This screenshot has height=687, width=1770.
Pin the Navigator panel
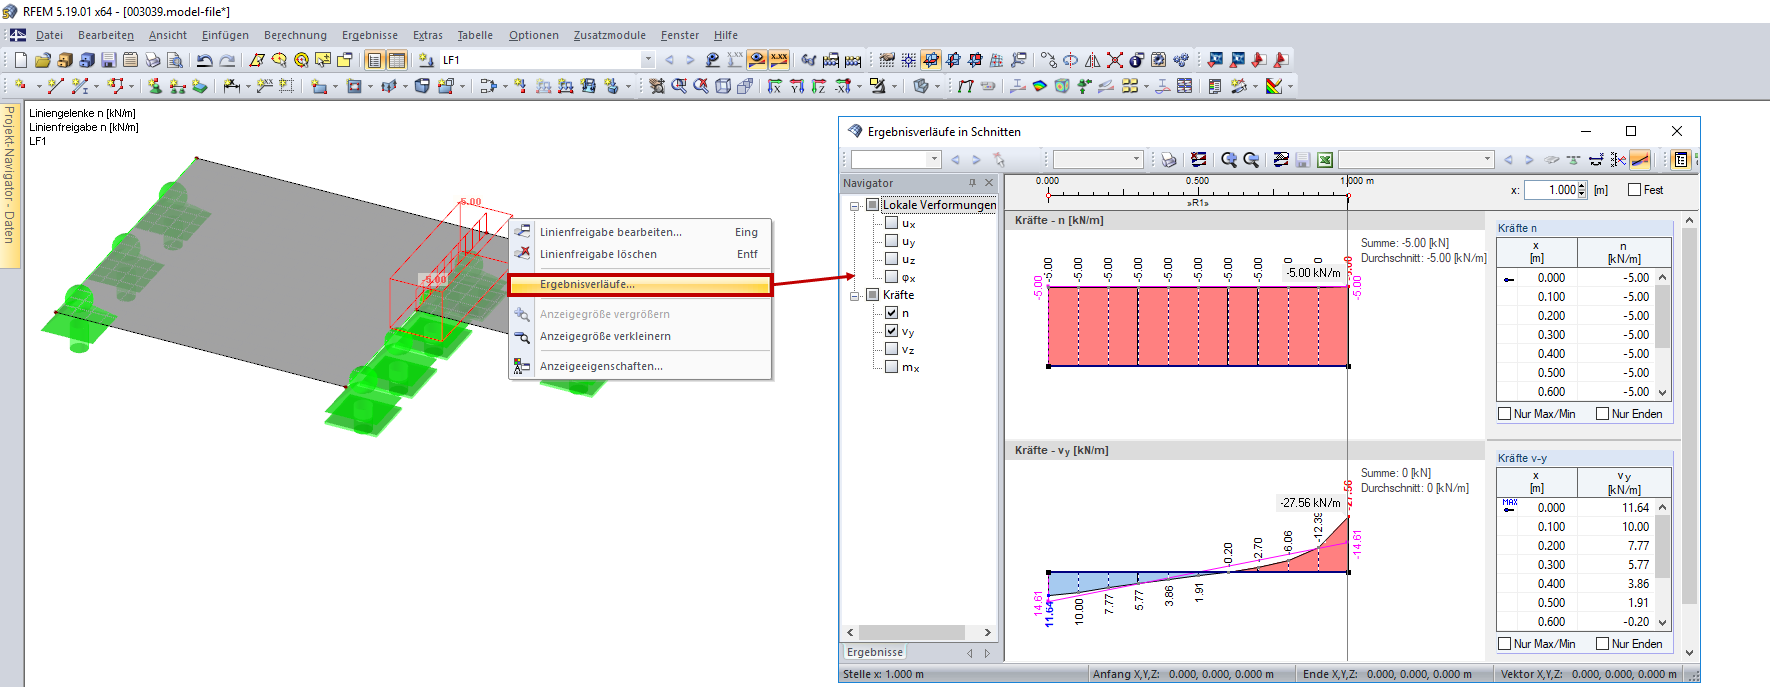tap(972, 183)
